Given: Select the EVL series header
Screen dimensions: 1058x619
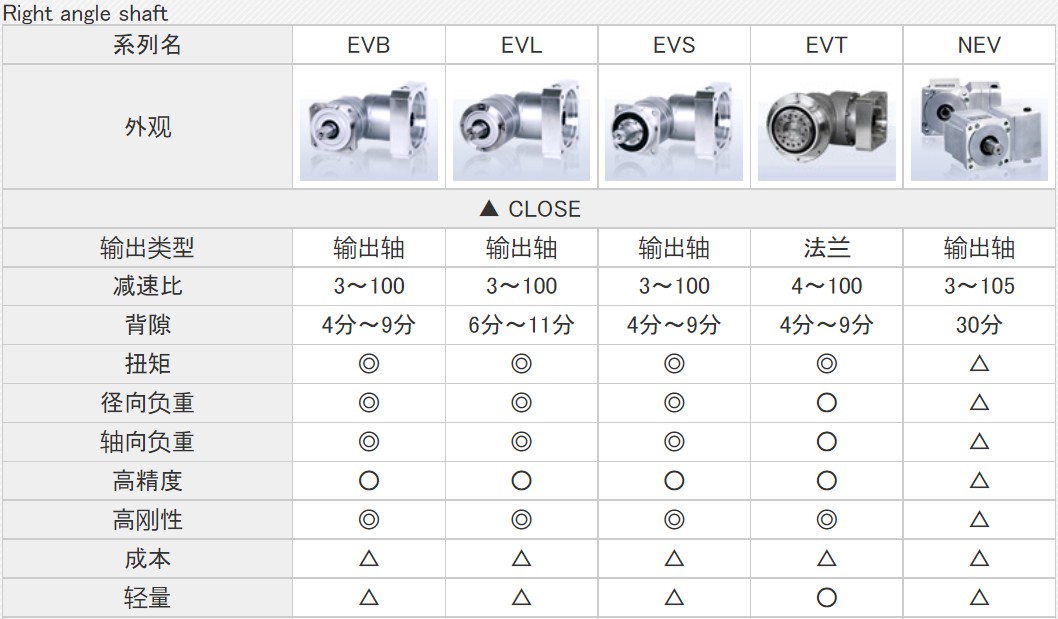Looking at the screenshot, I should 521,45.
